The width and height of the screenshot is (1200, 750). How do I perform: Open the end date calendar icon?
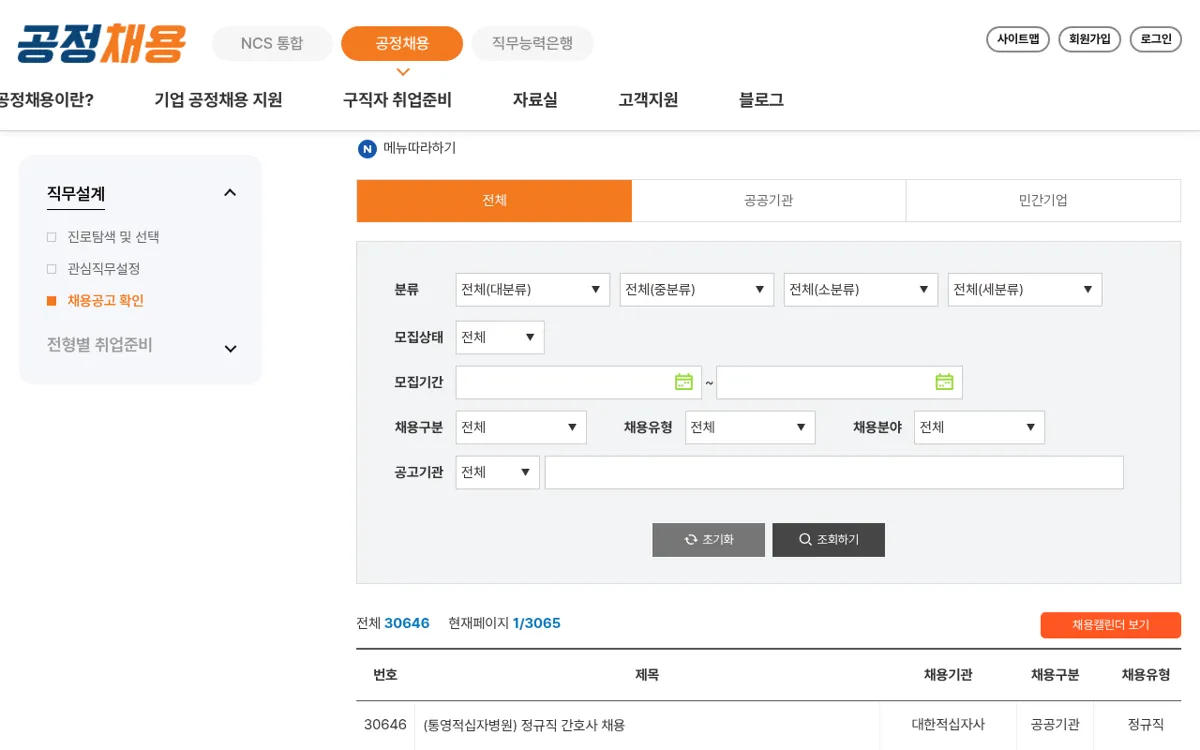[944, 381]
